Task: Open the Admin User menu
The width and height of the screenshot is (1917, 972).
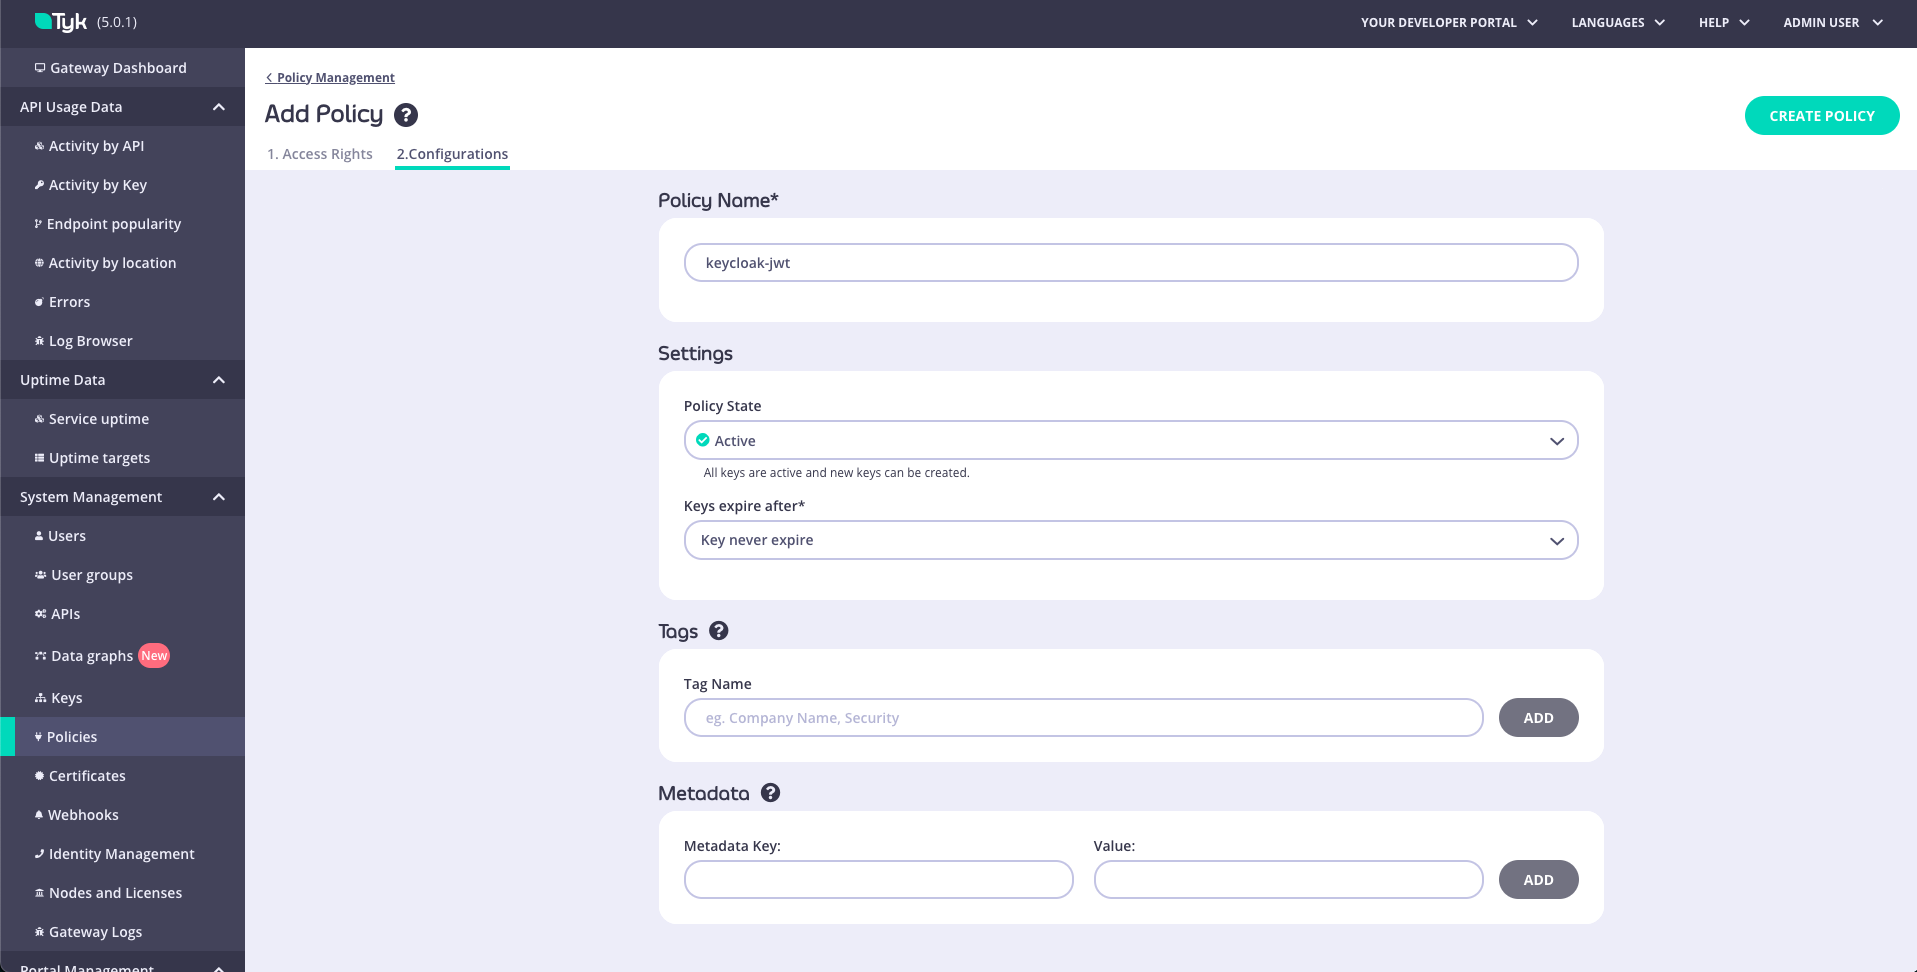Action: [1832, 22]
